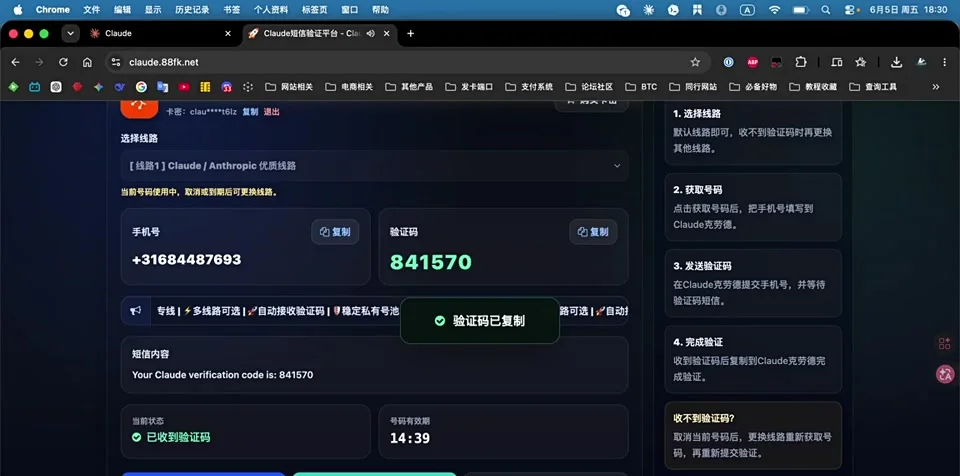Open the YouTube bookmark icon
This screenshot has width=960, height=476.
[x=184, y=87]
